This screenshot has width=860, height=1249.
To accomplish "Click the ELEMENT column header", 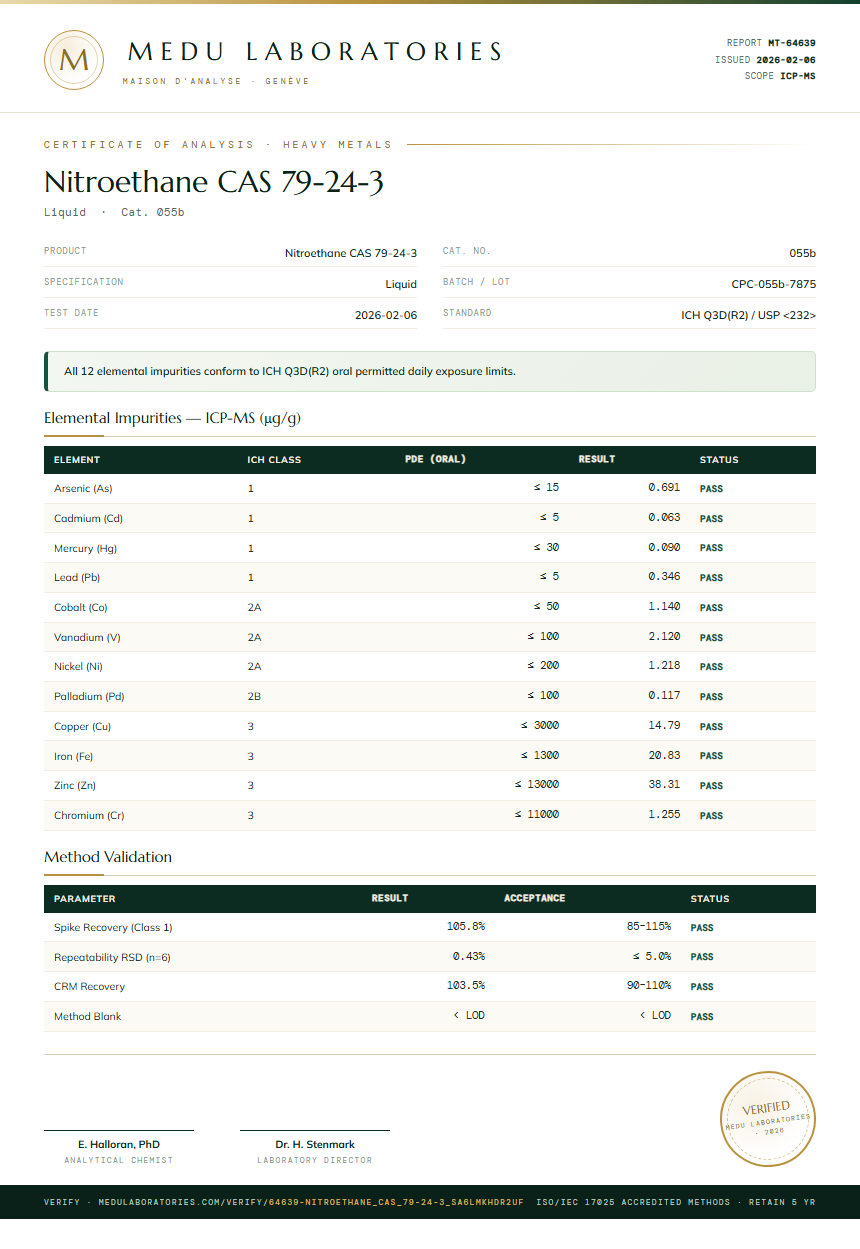I will click(77, 460).
